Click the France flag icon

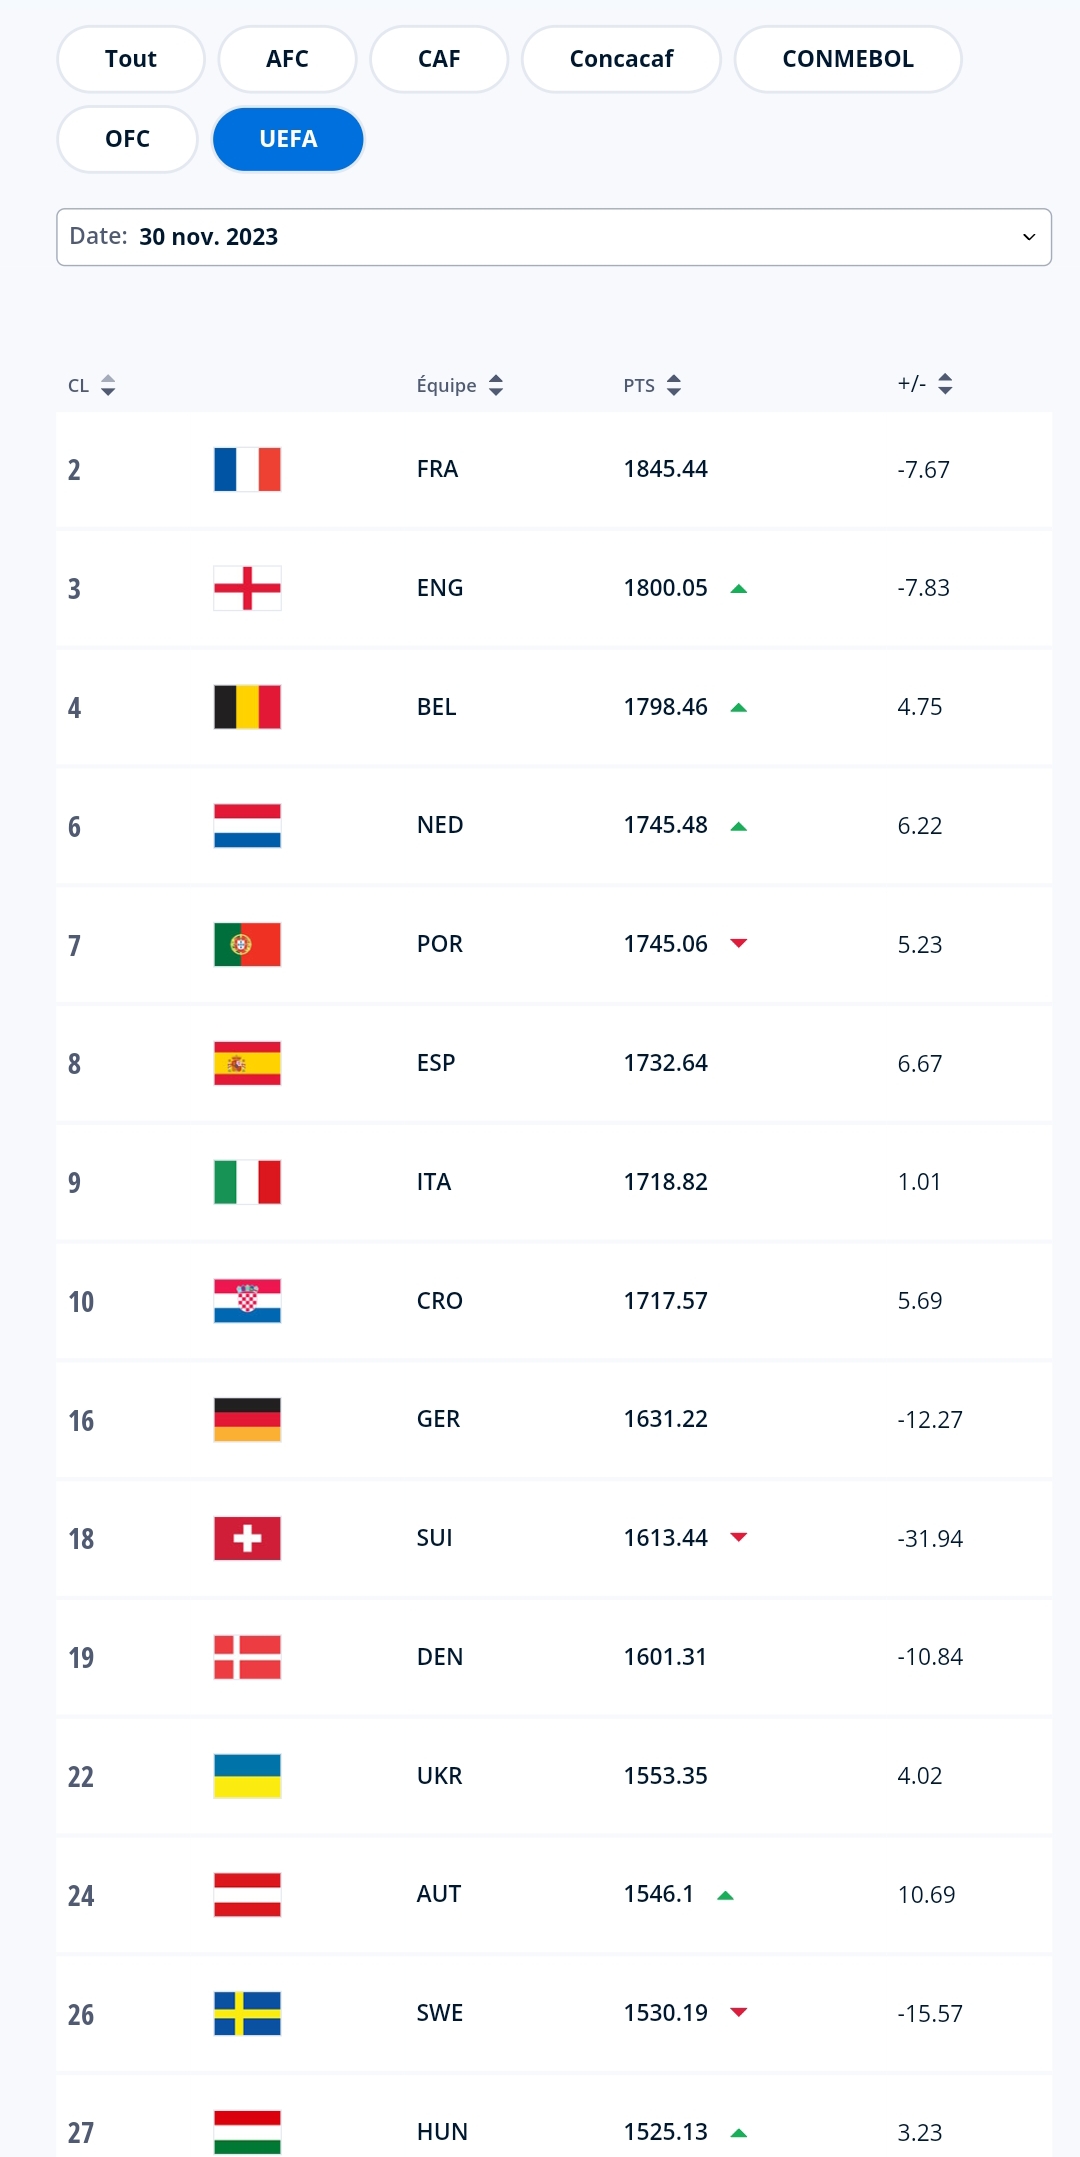coord(247,469)
